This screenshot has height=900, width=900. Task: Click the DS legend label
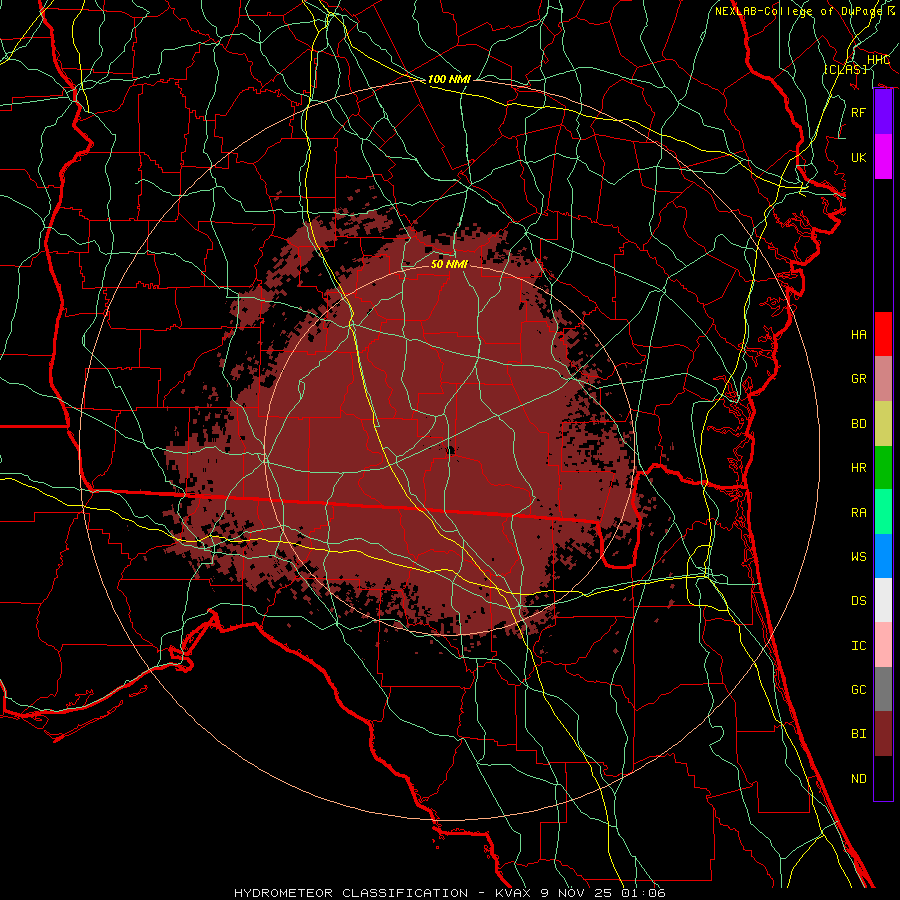[858, 601]
